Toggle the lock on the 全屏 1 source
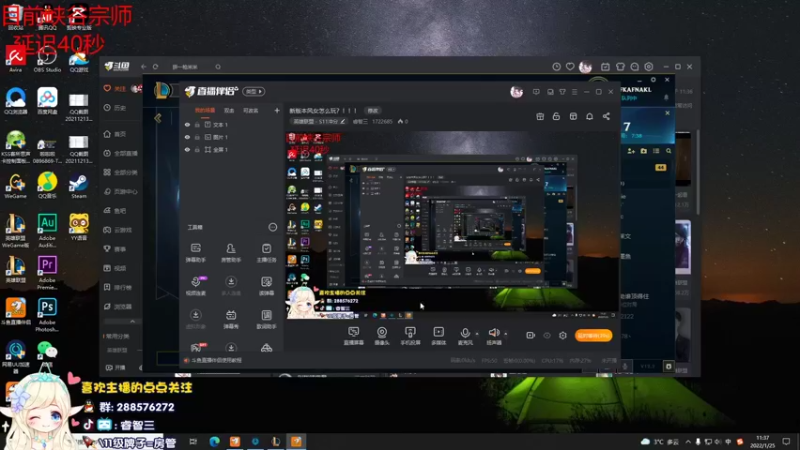This screenshot has width=800, height=450. tap(197, 150)
